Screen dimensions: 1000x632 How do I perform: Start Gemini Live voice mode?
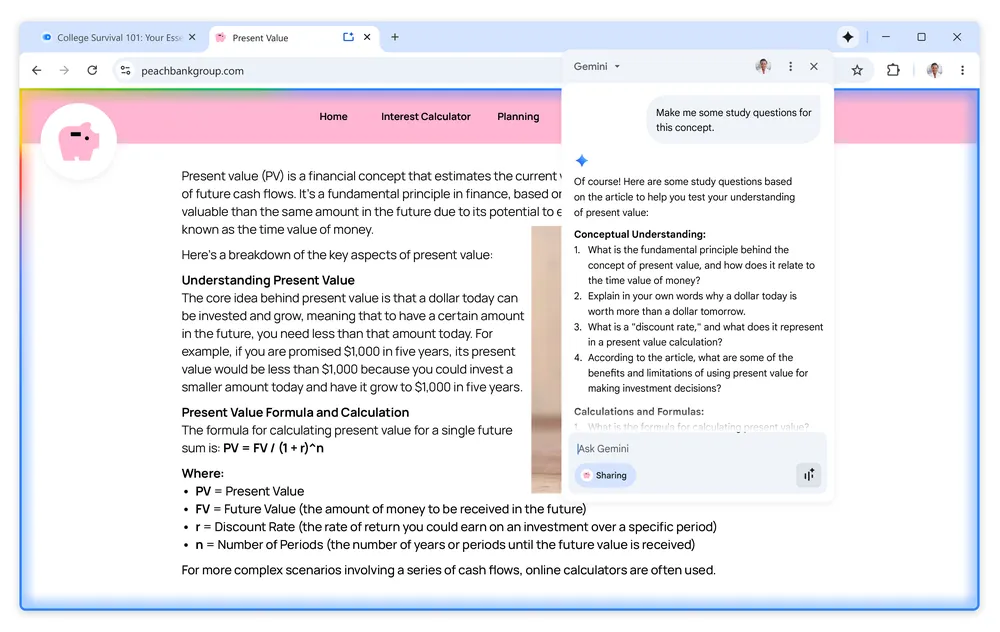[x=808, y=475]
